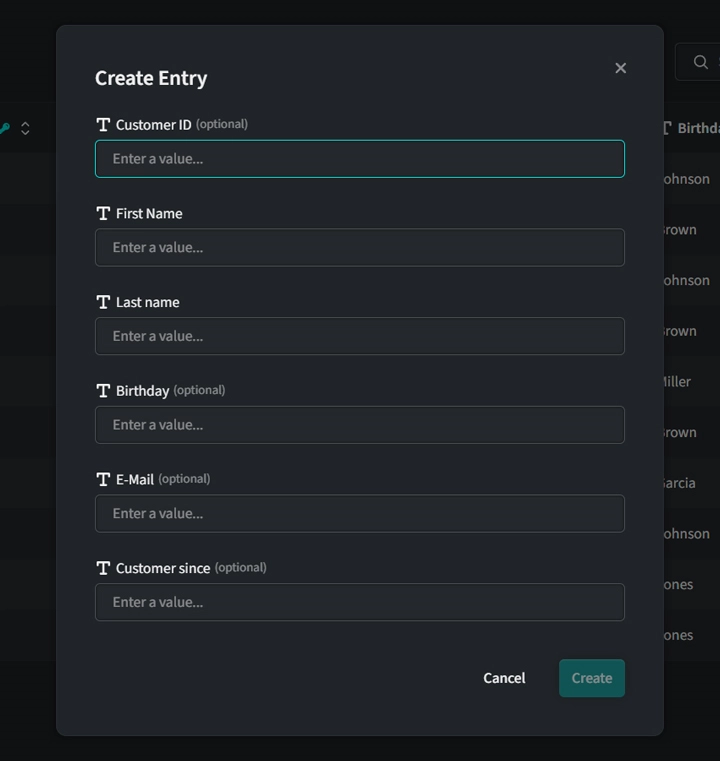Click the Miller cell in background table

coord(677,382)
